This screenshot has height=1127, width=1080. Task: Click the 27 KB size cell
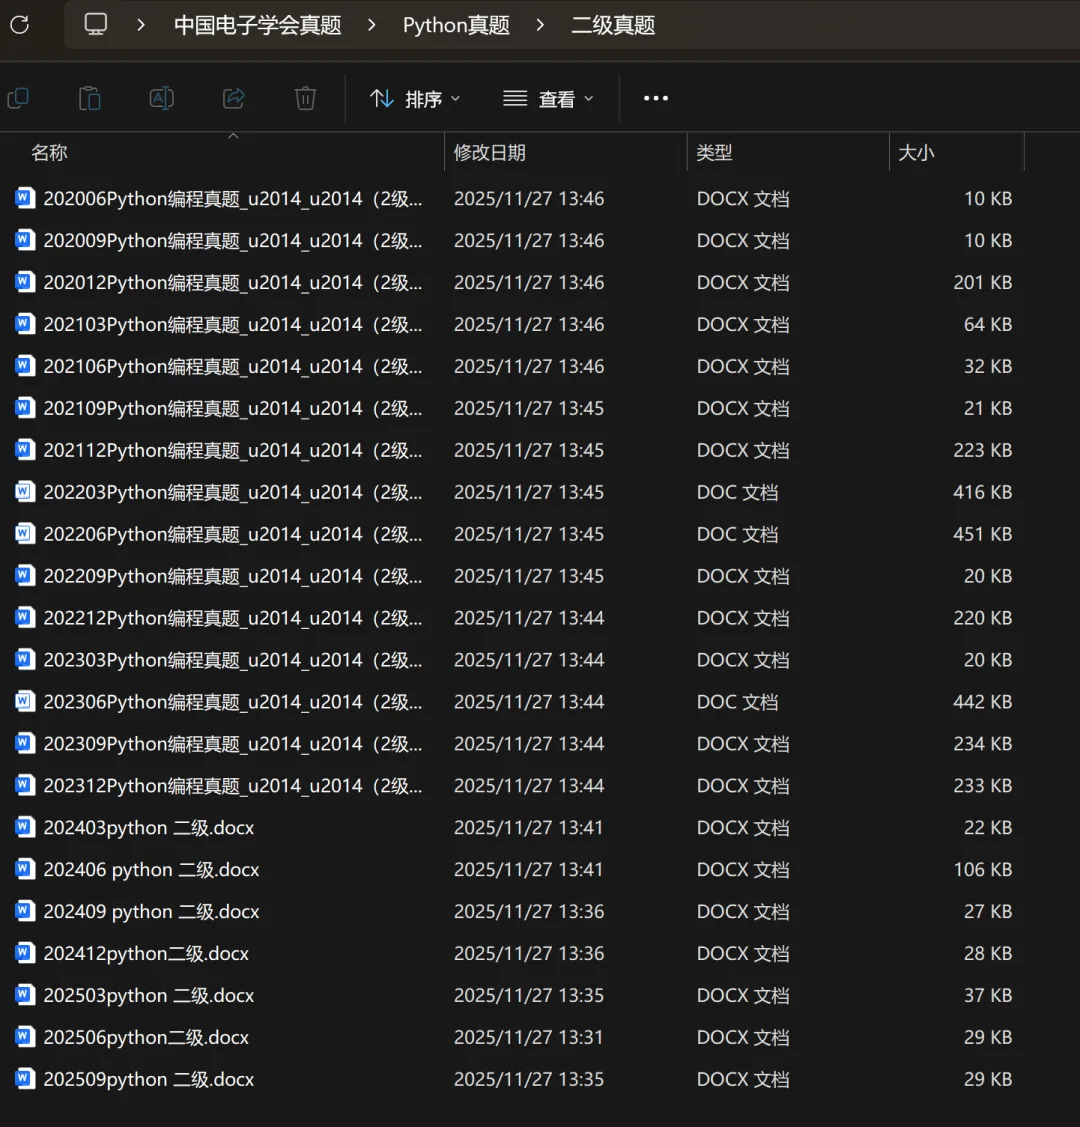click(x=987, y=911)
